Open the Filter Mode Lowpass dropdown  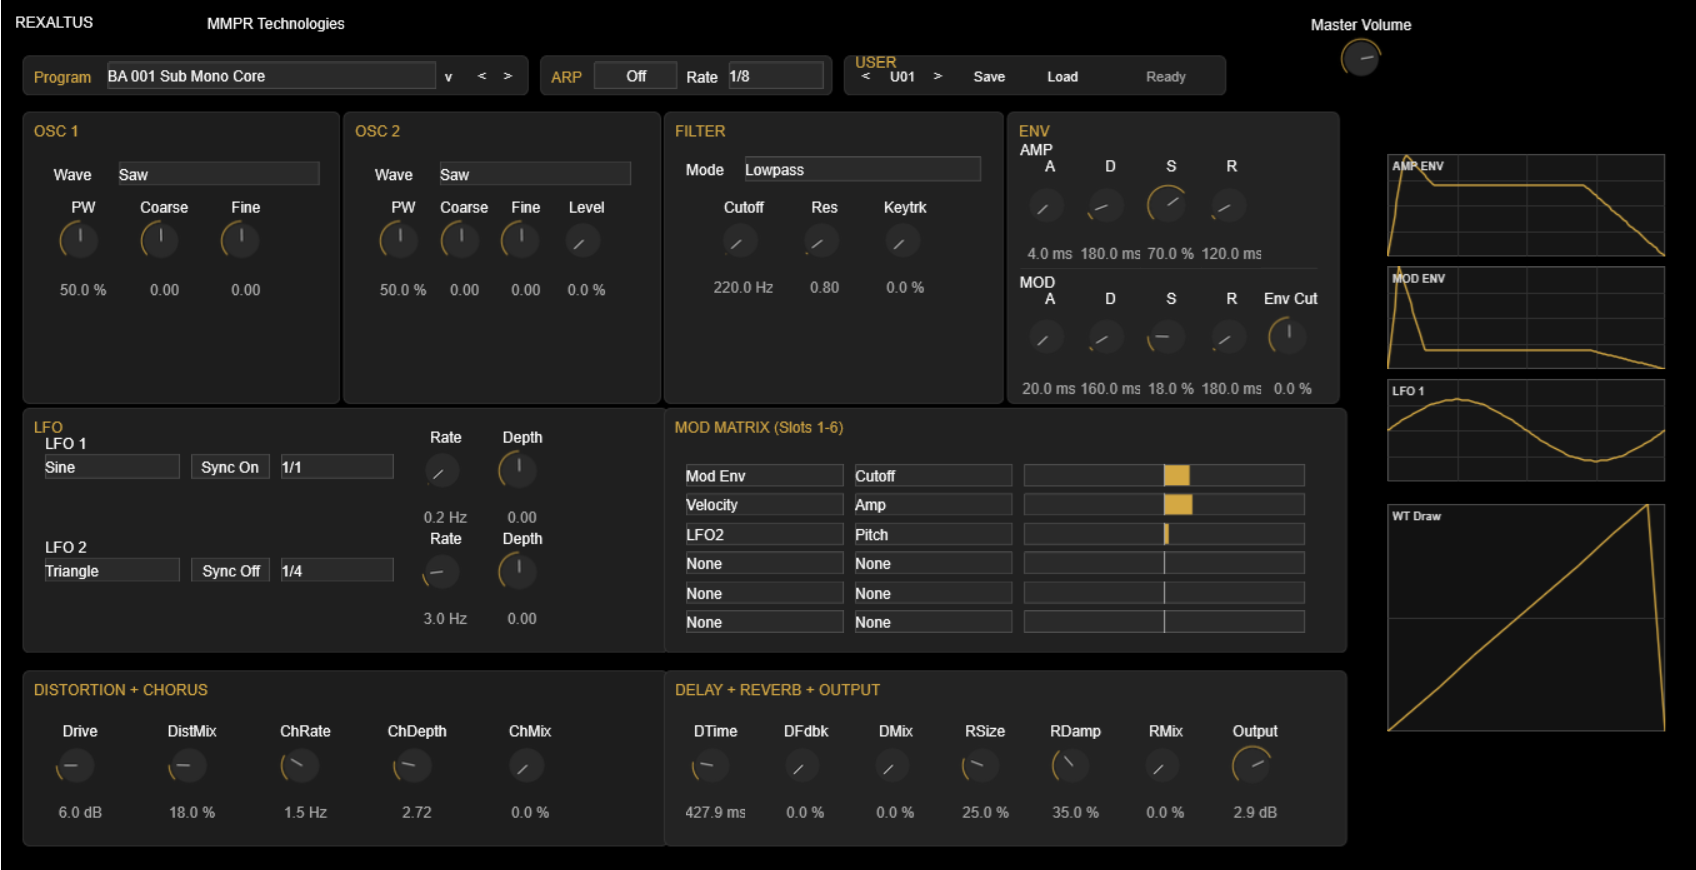[861, 170]
